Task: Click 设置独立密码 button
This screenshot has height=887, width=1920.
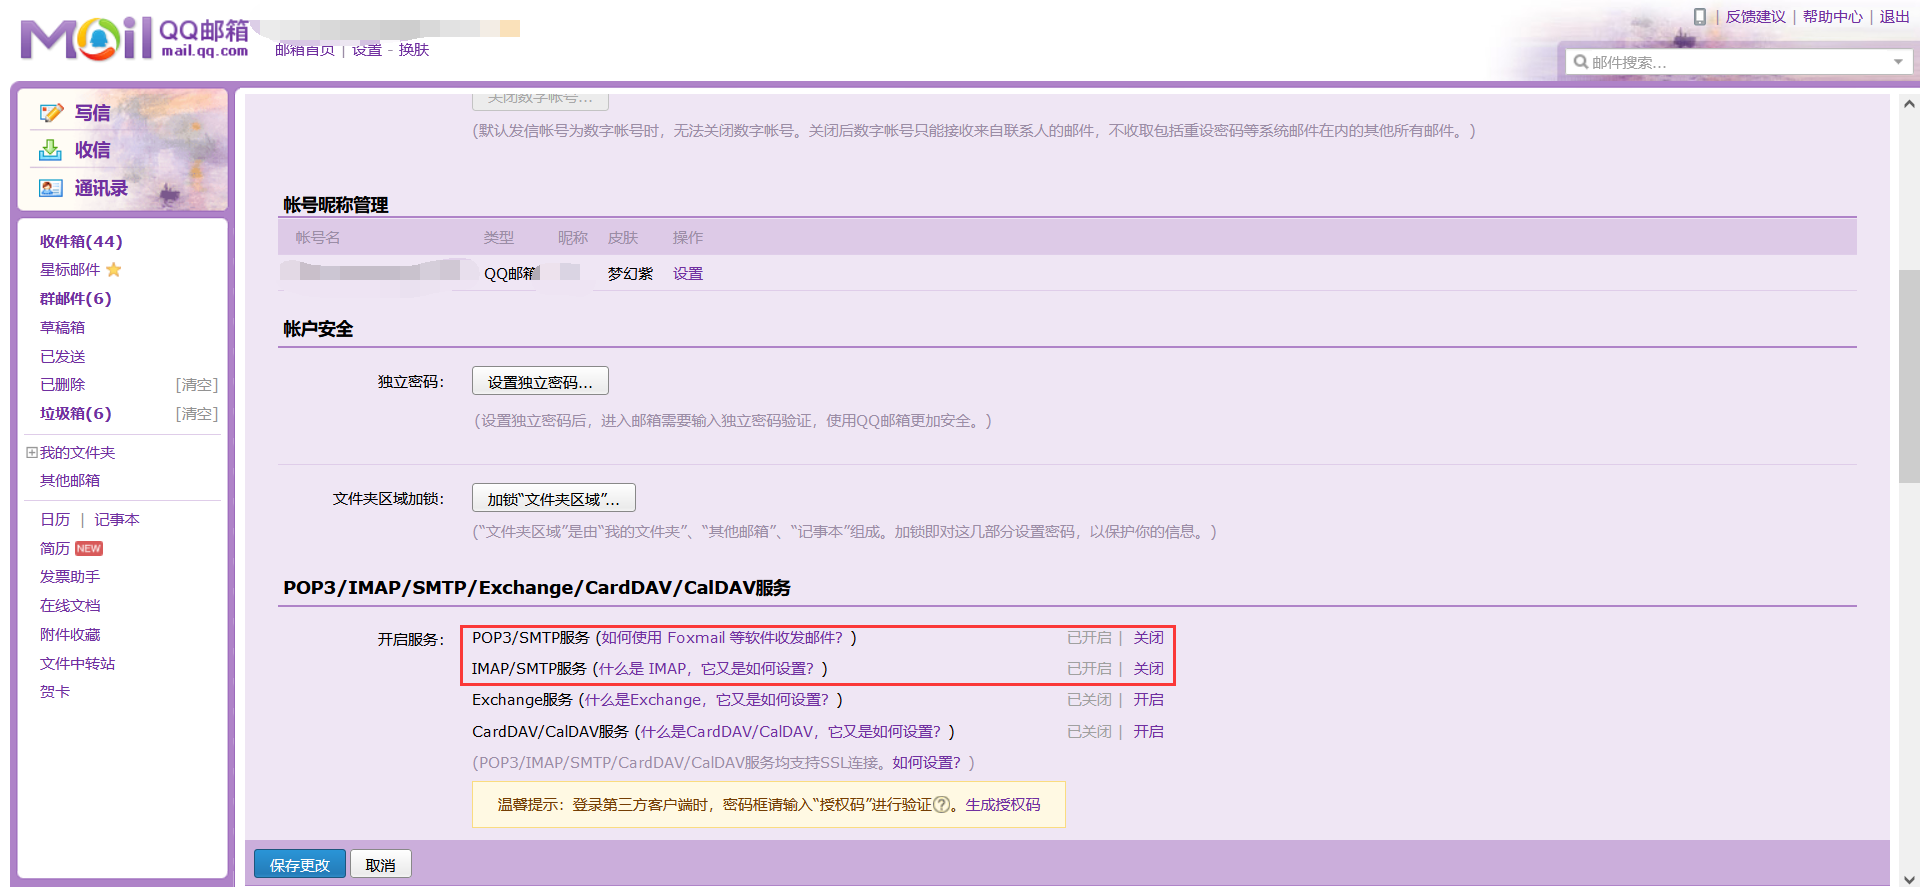Action: (540, 382)
